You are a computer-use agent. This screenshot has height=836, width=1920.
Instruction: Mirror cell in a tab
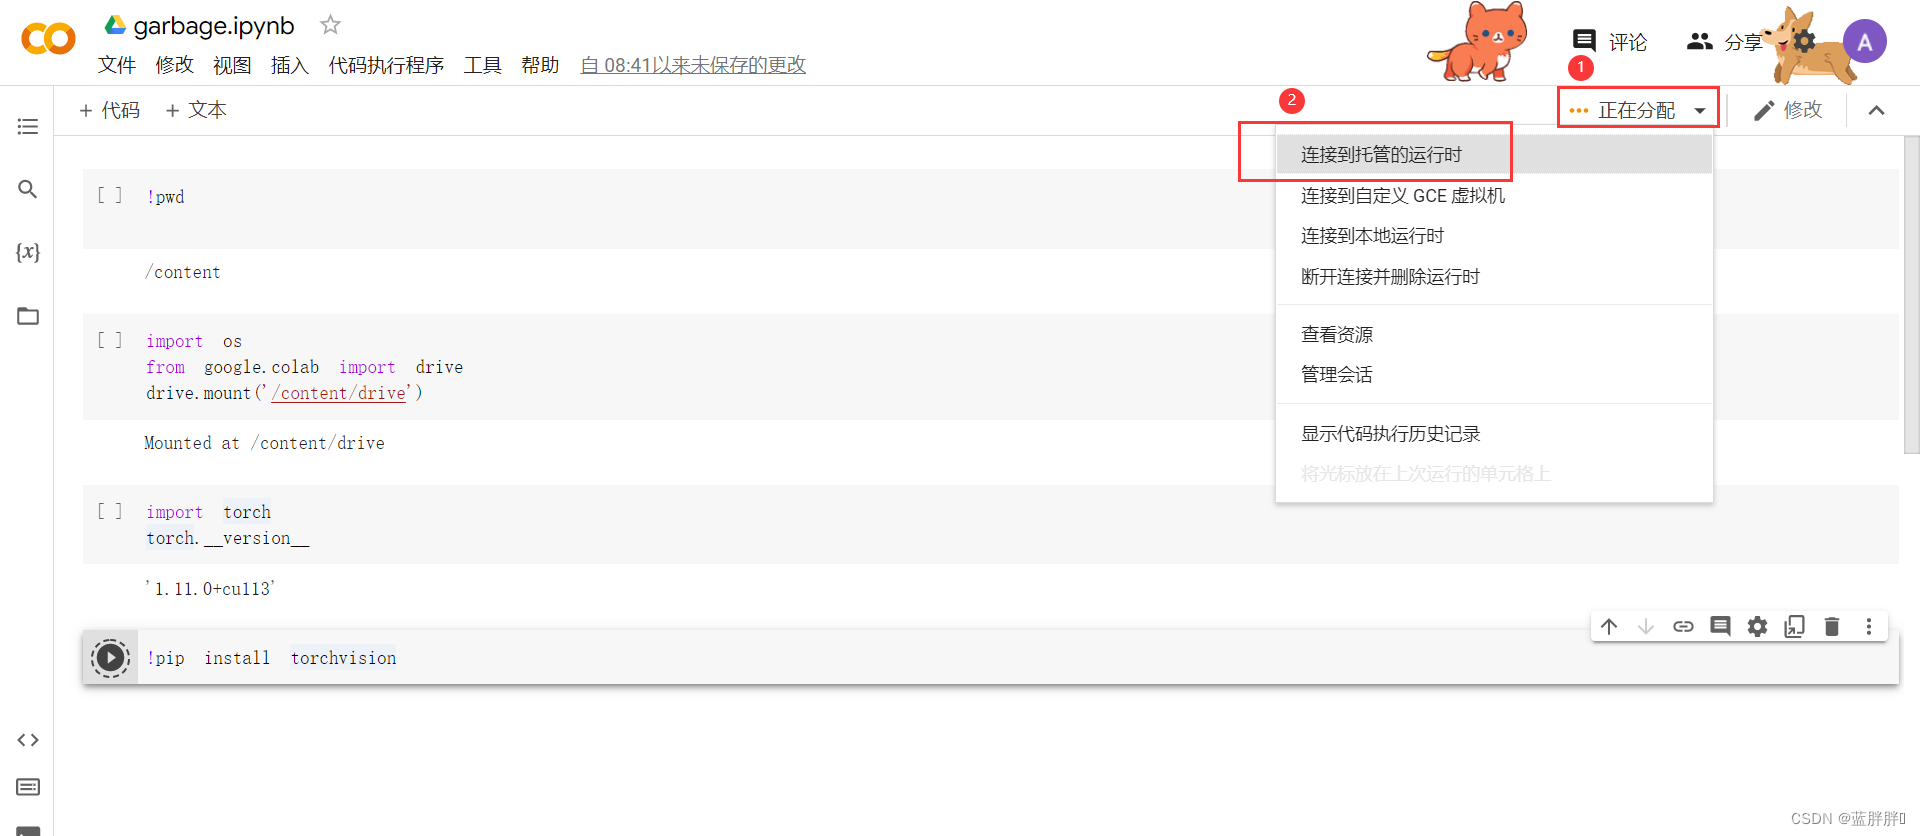pos(1795,626)
